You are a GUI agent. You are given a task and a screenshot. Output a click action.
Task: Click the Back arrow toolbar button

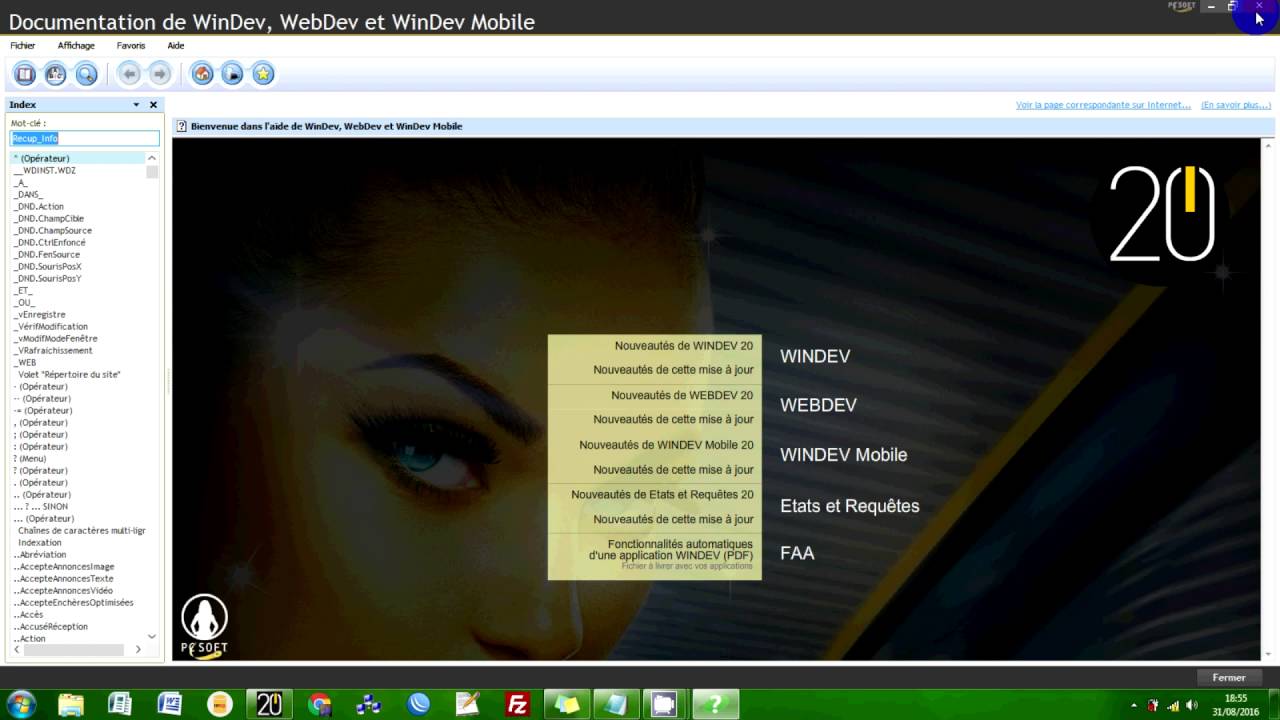tap(128, 73)
